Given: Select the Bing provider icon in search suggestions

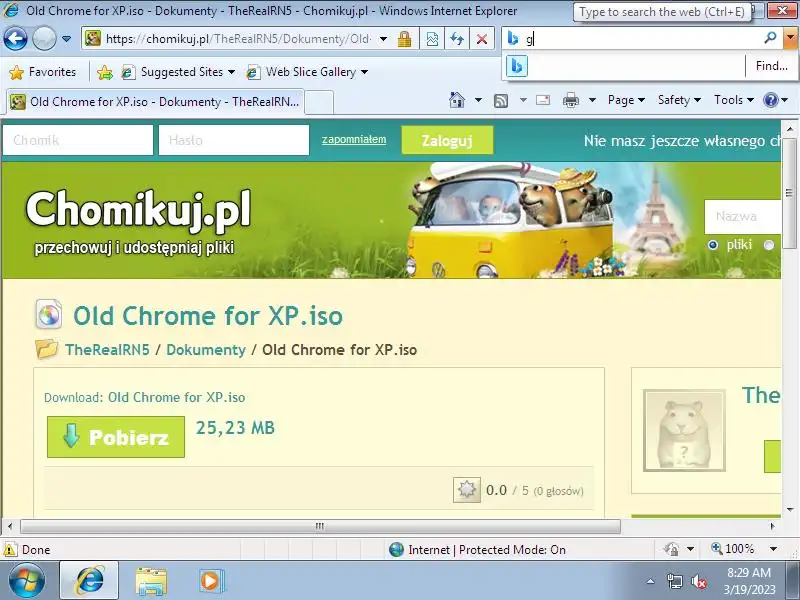Looking at the screenshot, I should tap(517, 66).
